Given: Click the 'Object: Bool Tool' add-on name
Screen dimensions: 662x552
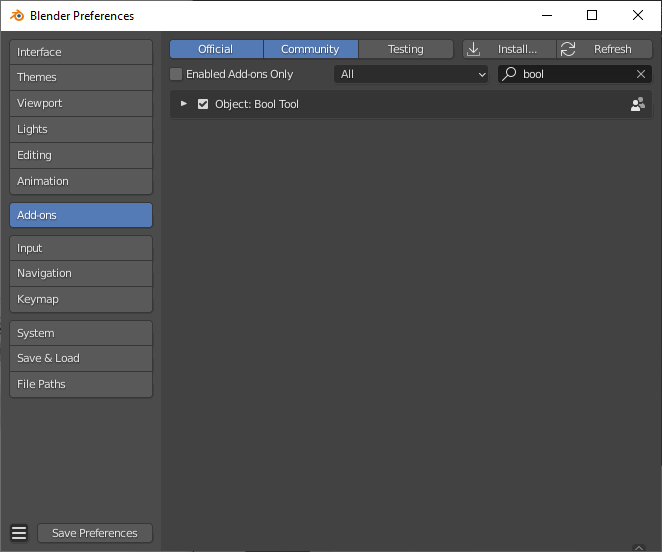Looking at the screenshot, I should tap(257, 104).
